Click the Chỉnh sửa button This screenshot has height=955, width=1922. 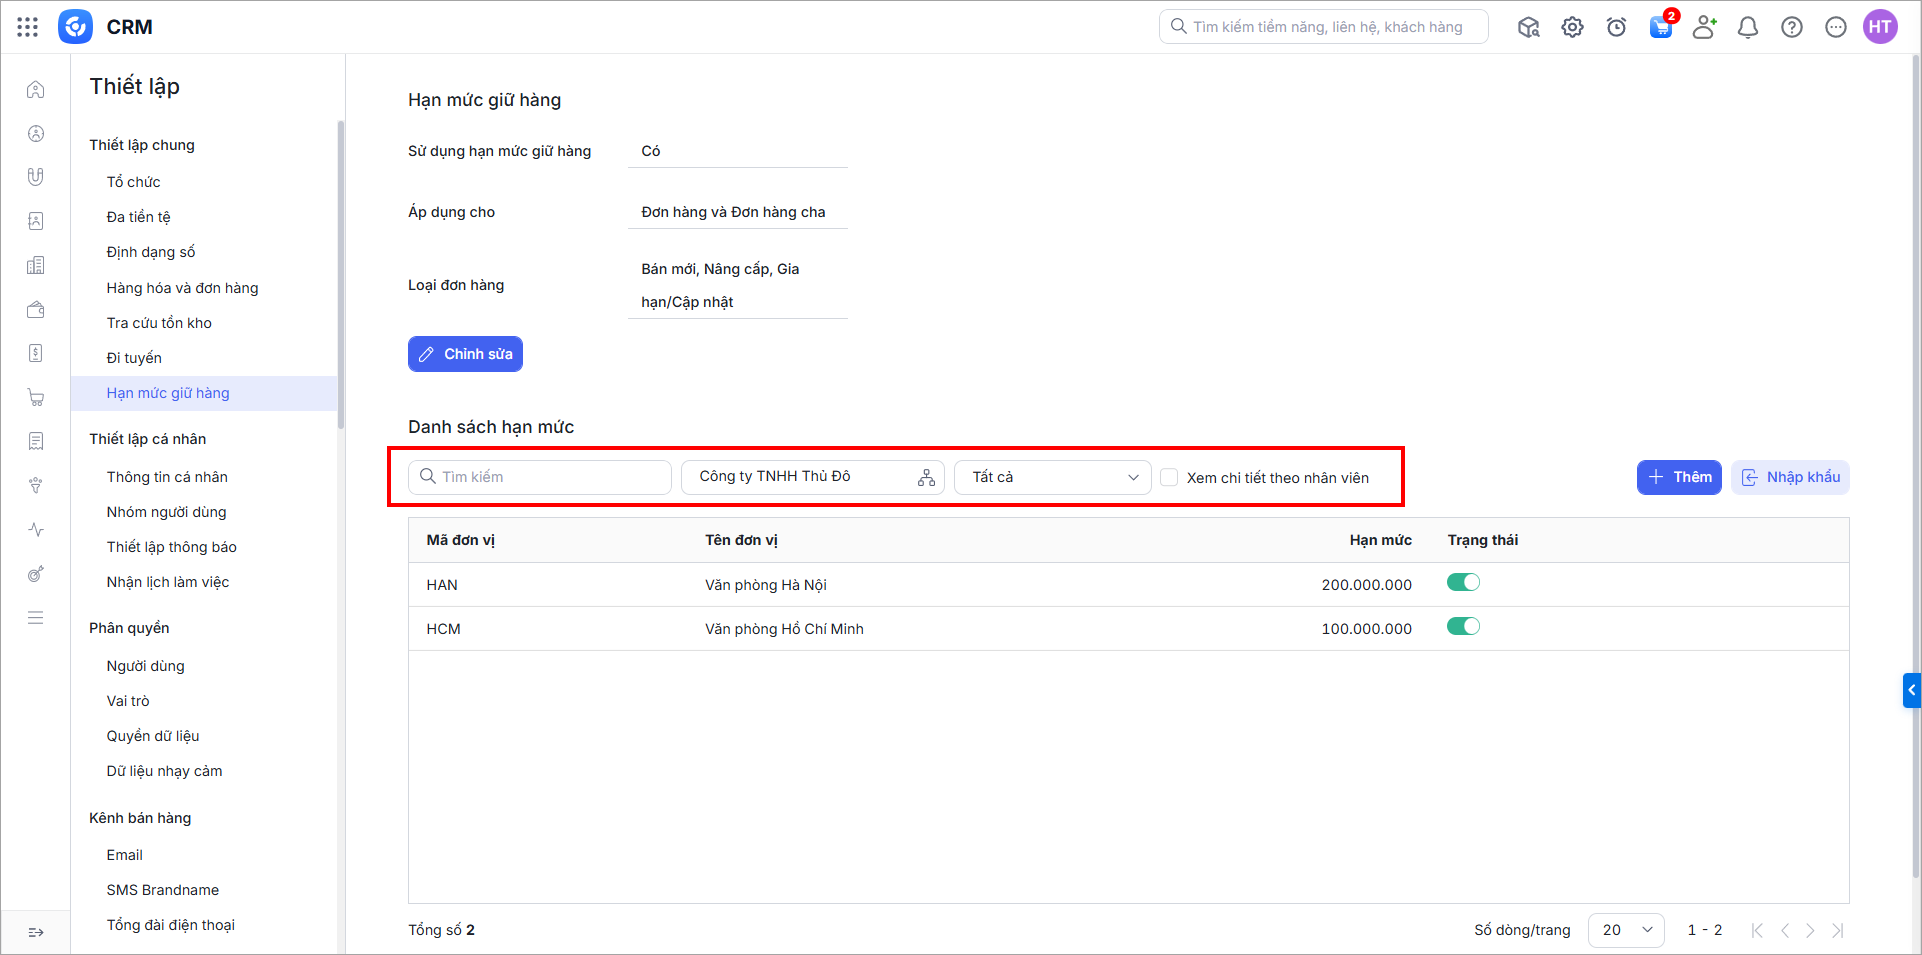tap(465, 354)
